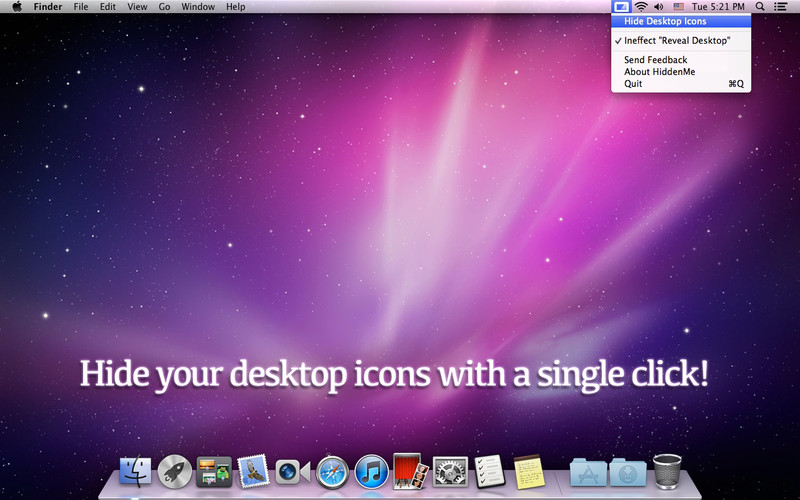
Task: Open the File menu
Action: 81,7
